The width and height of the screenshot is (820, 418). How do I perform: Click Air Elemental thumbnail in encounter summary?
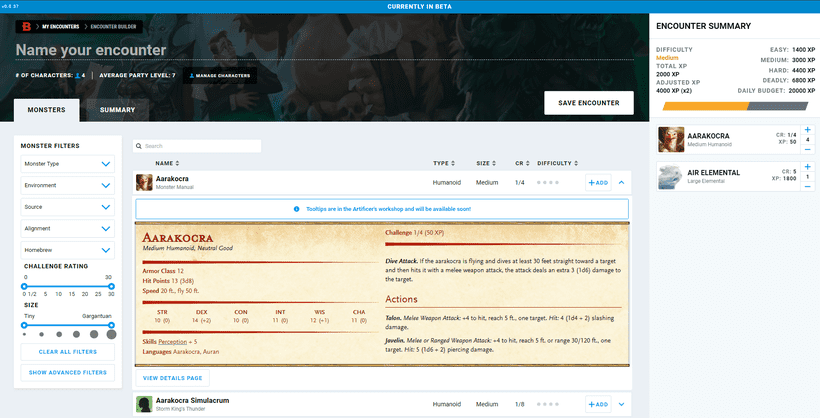click(671, 177)
